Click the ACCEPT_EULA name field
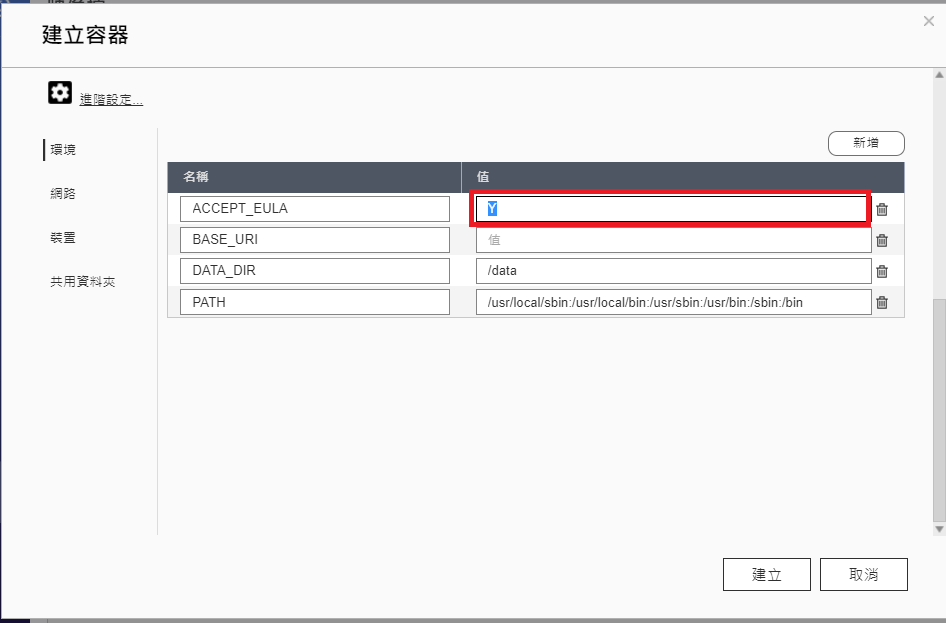Screen dimensions: 946x623 (314, 209)
